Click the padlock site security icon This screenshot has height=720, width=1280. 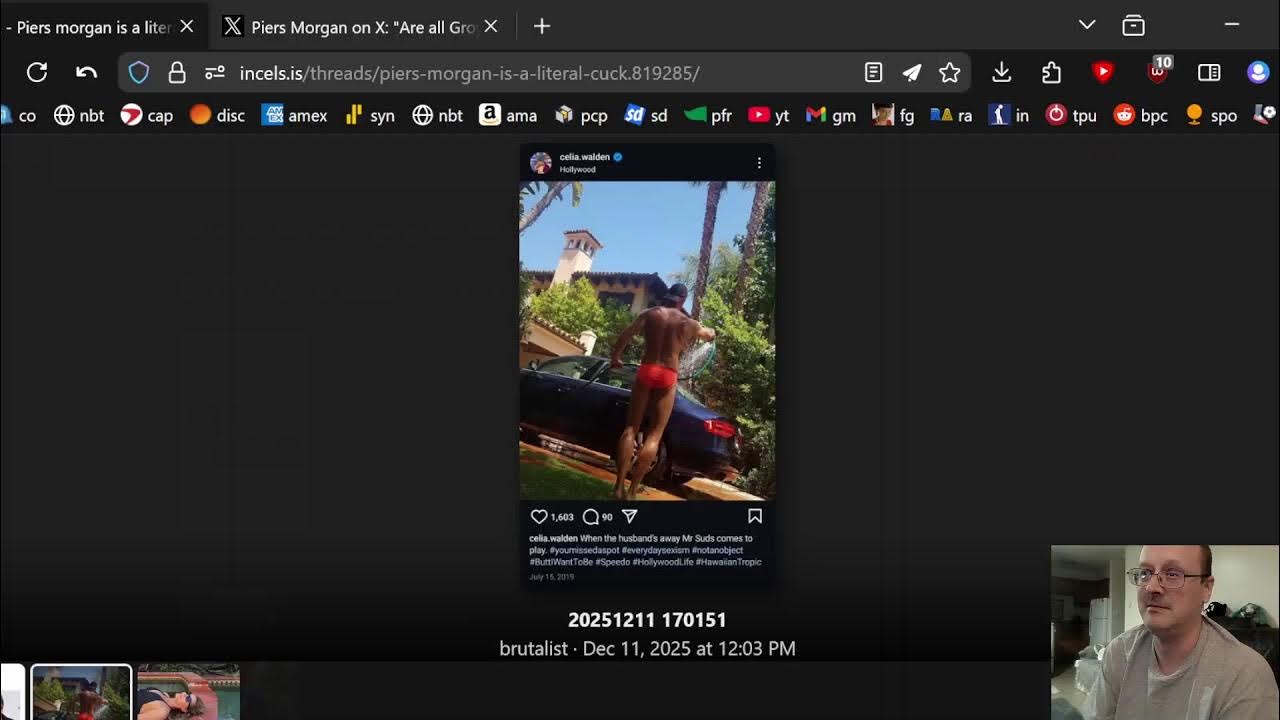click(x=177, y=72)
